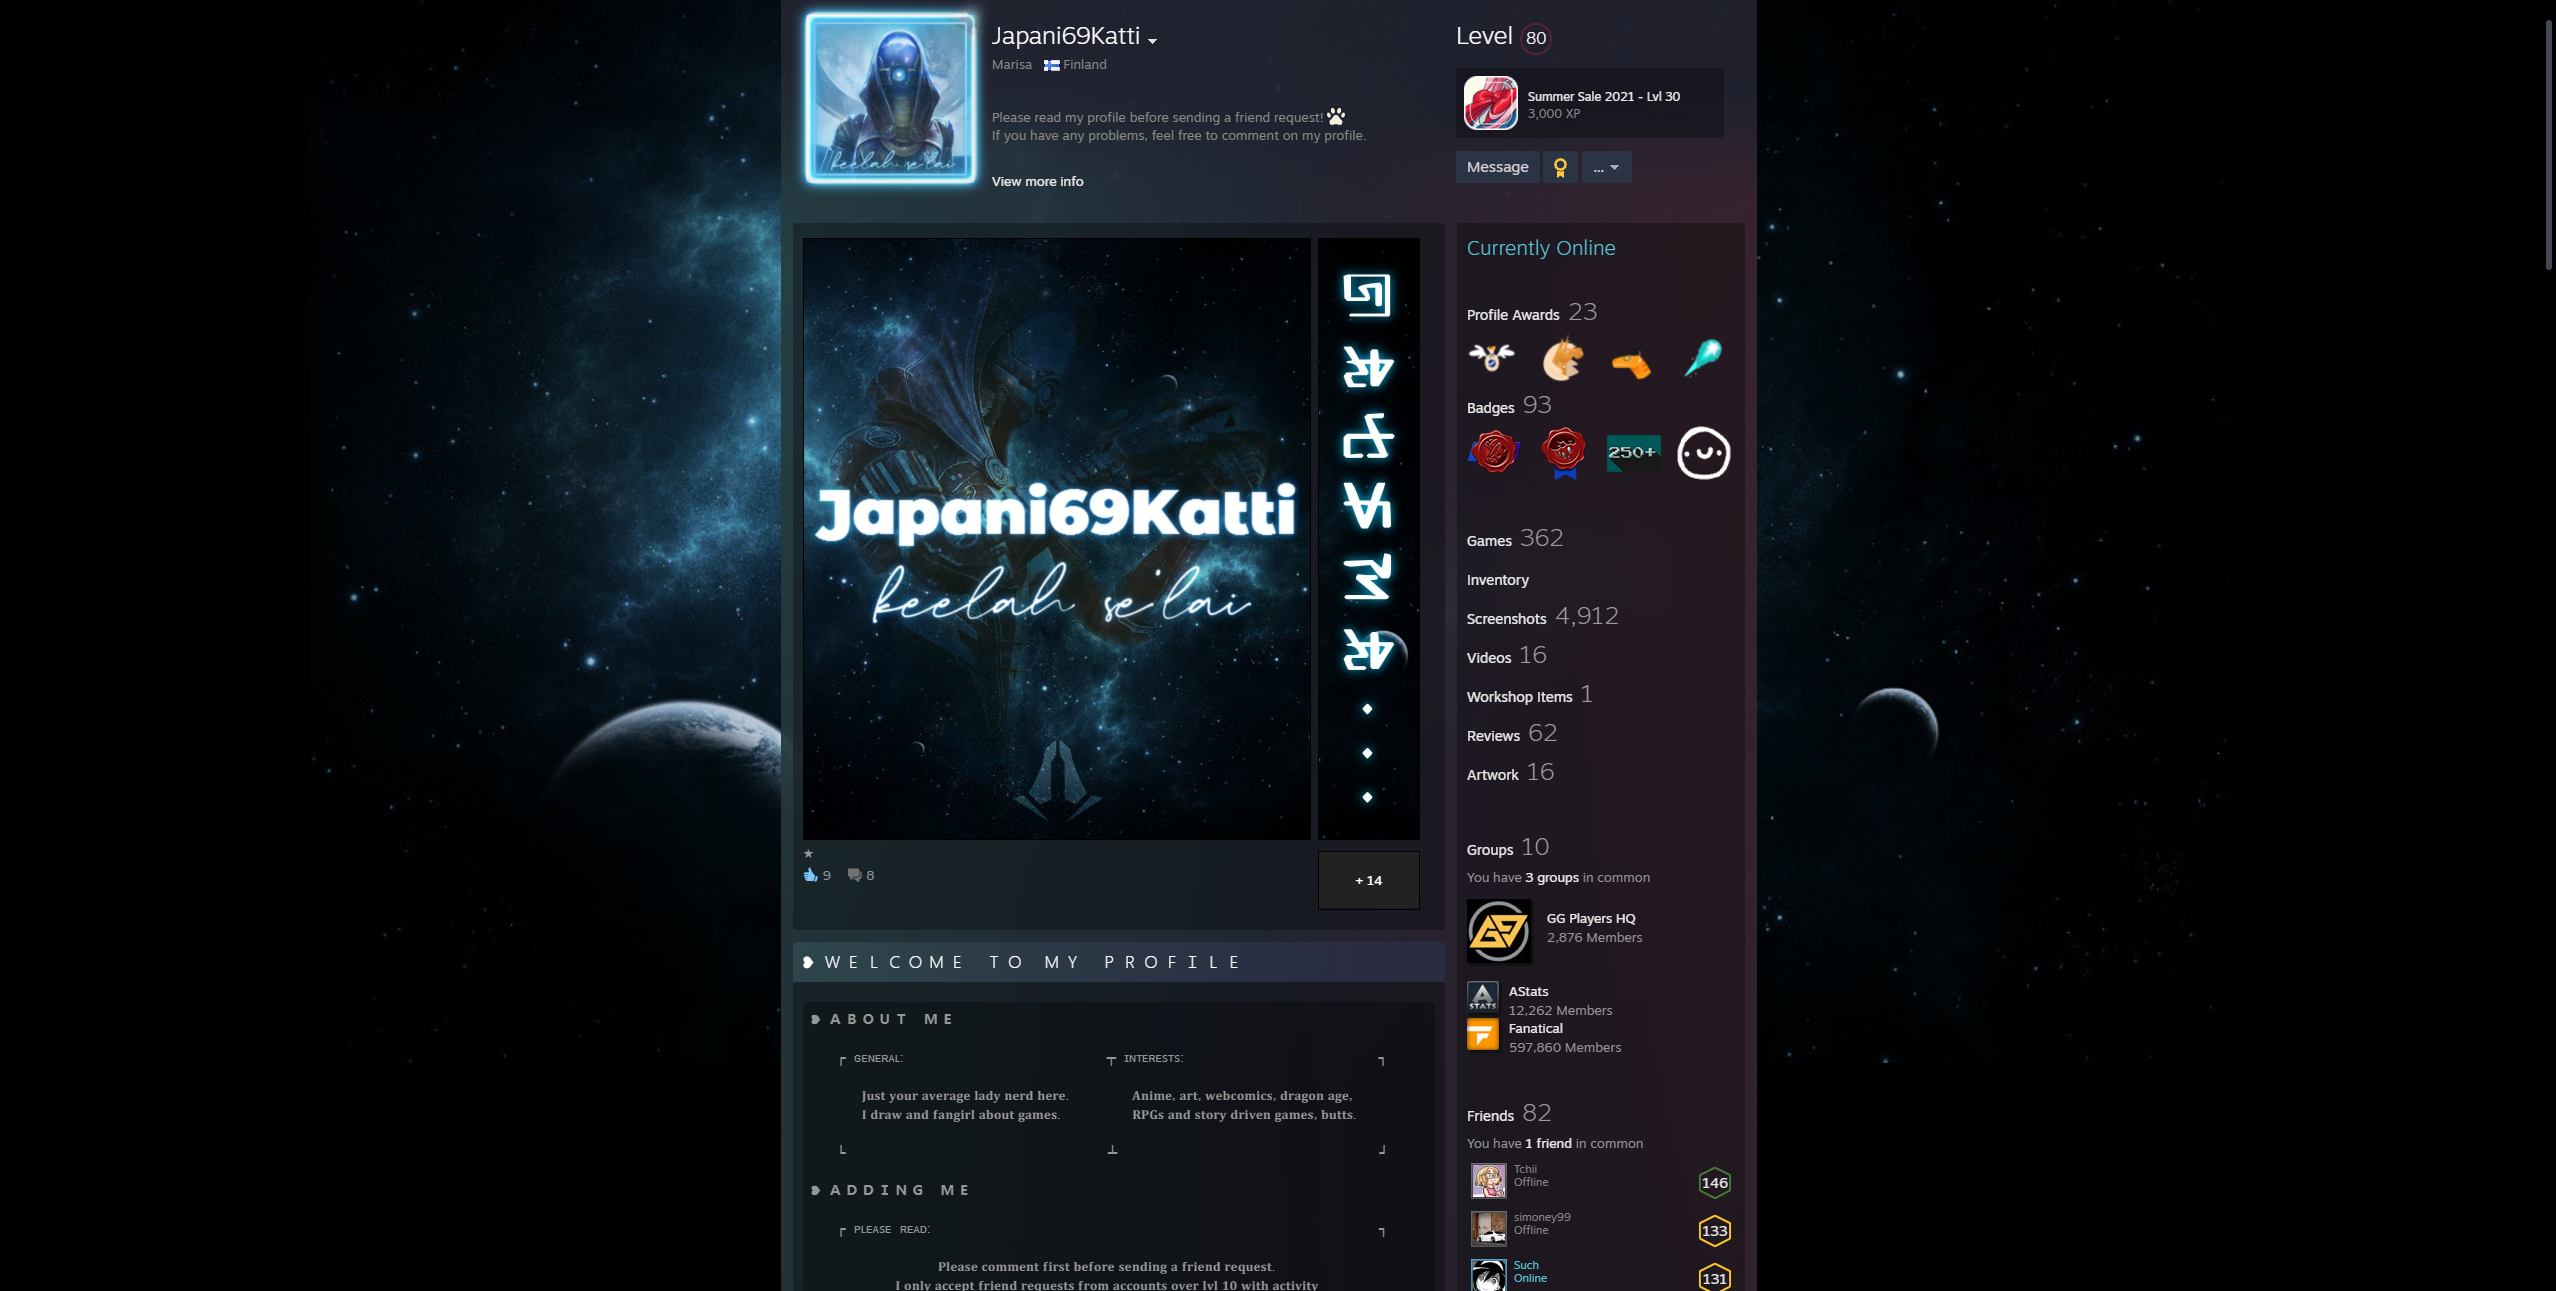The height and width of the screenshot is (1291, 2556).
Task: Give a profile award using ribbon icon
Action: click(1560, 167)
